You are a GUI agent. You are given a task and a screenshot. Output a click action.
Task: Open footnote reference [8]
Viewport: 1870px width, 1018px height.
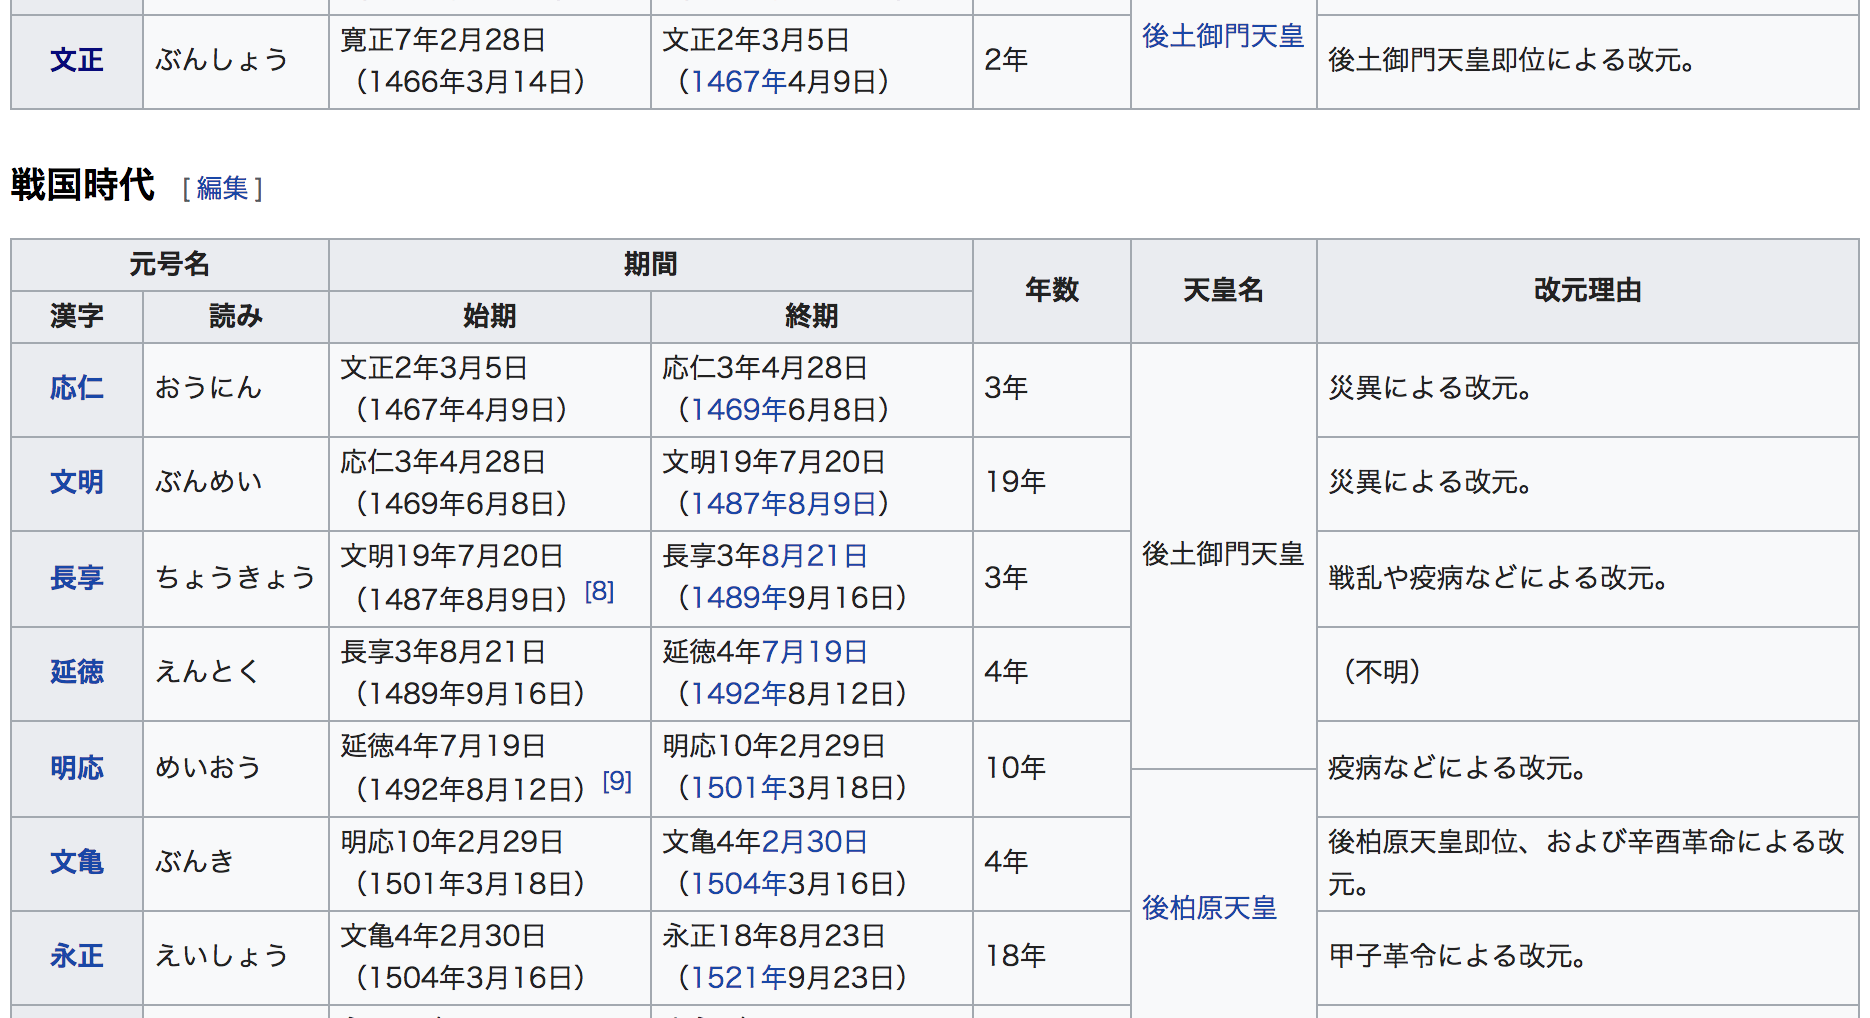pyautogui.click(x=601, y=592)
